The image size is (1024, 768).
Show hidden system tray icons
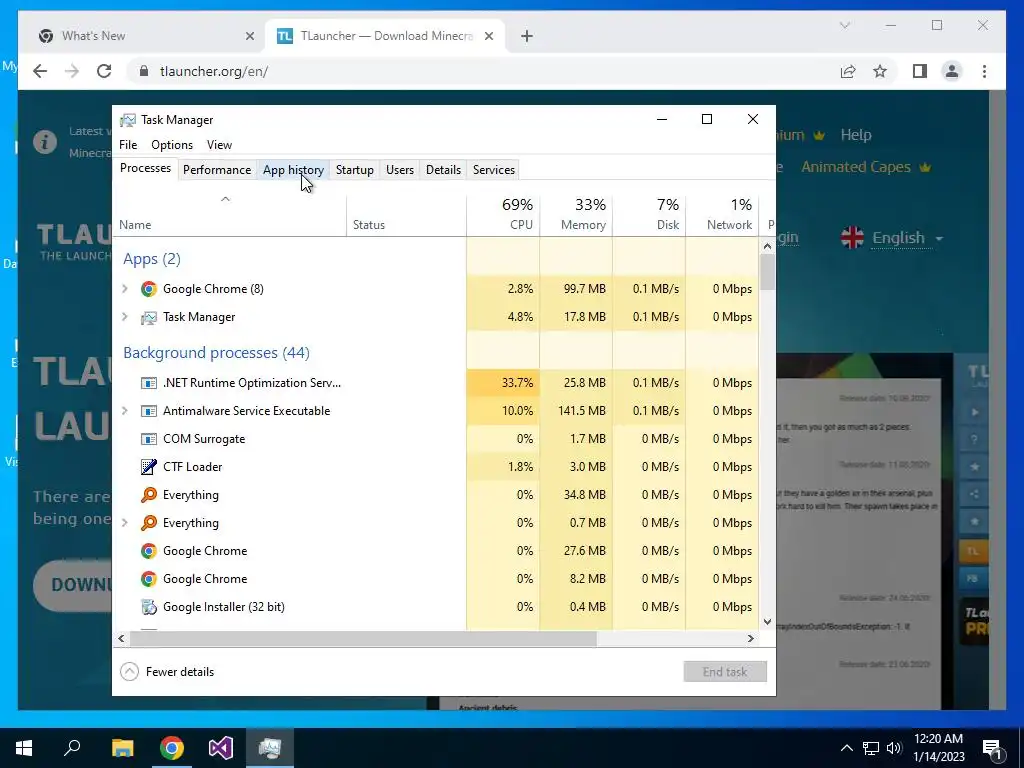tap(846, 748)
